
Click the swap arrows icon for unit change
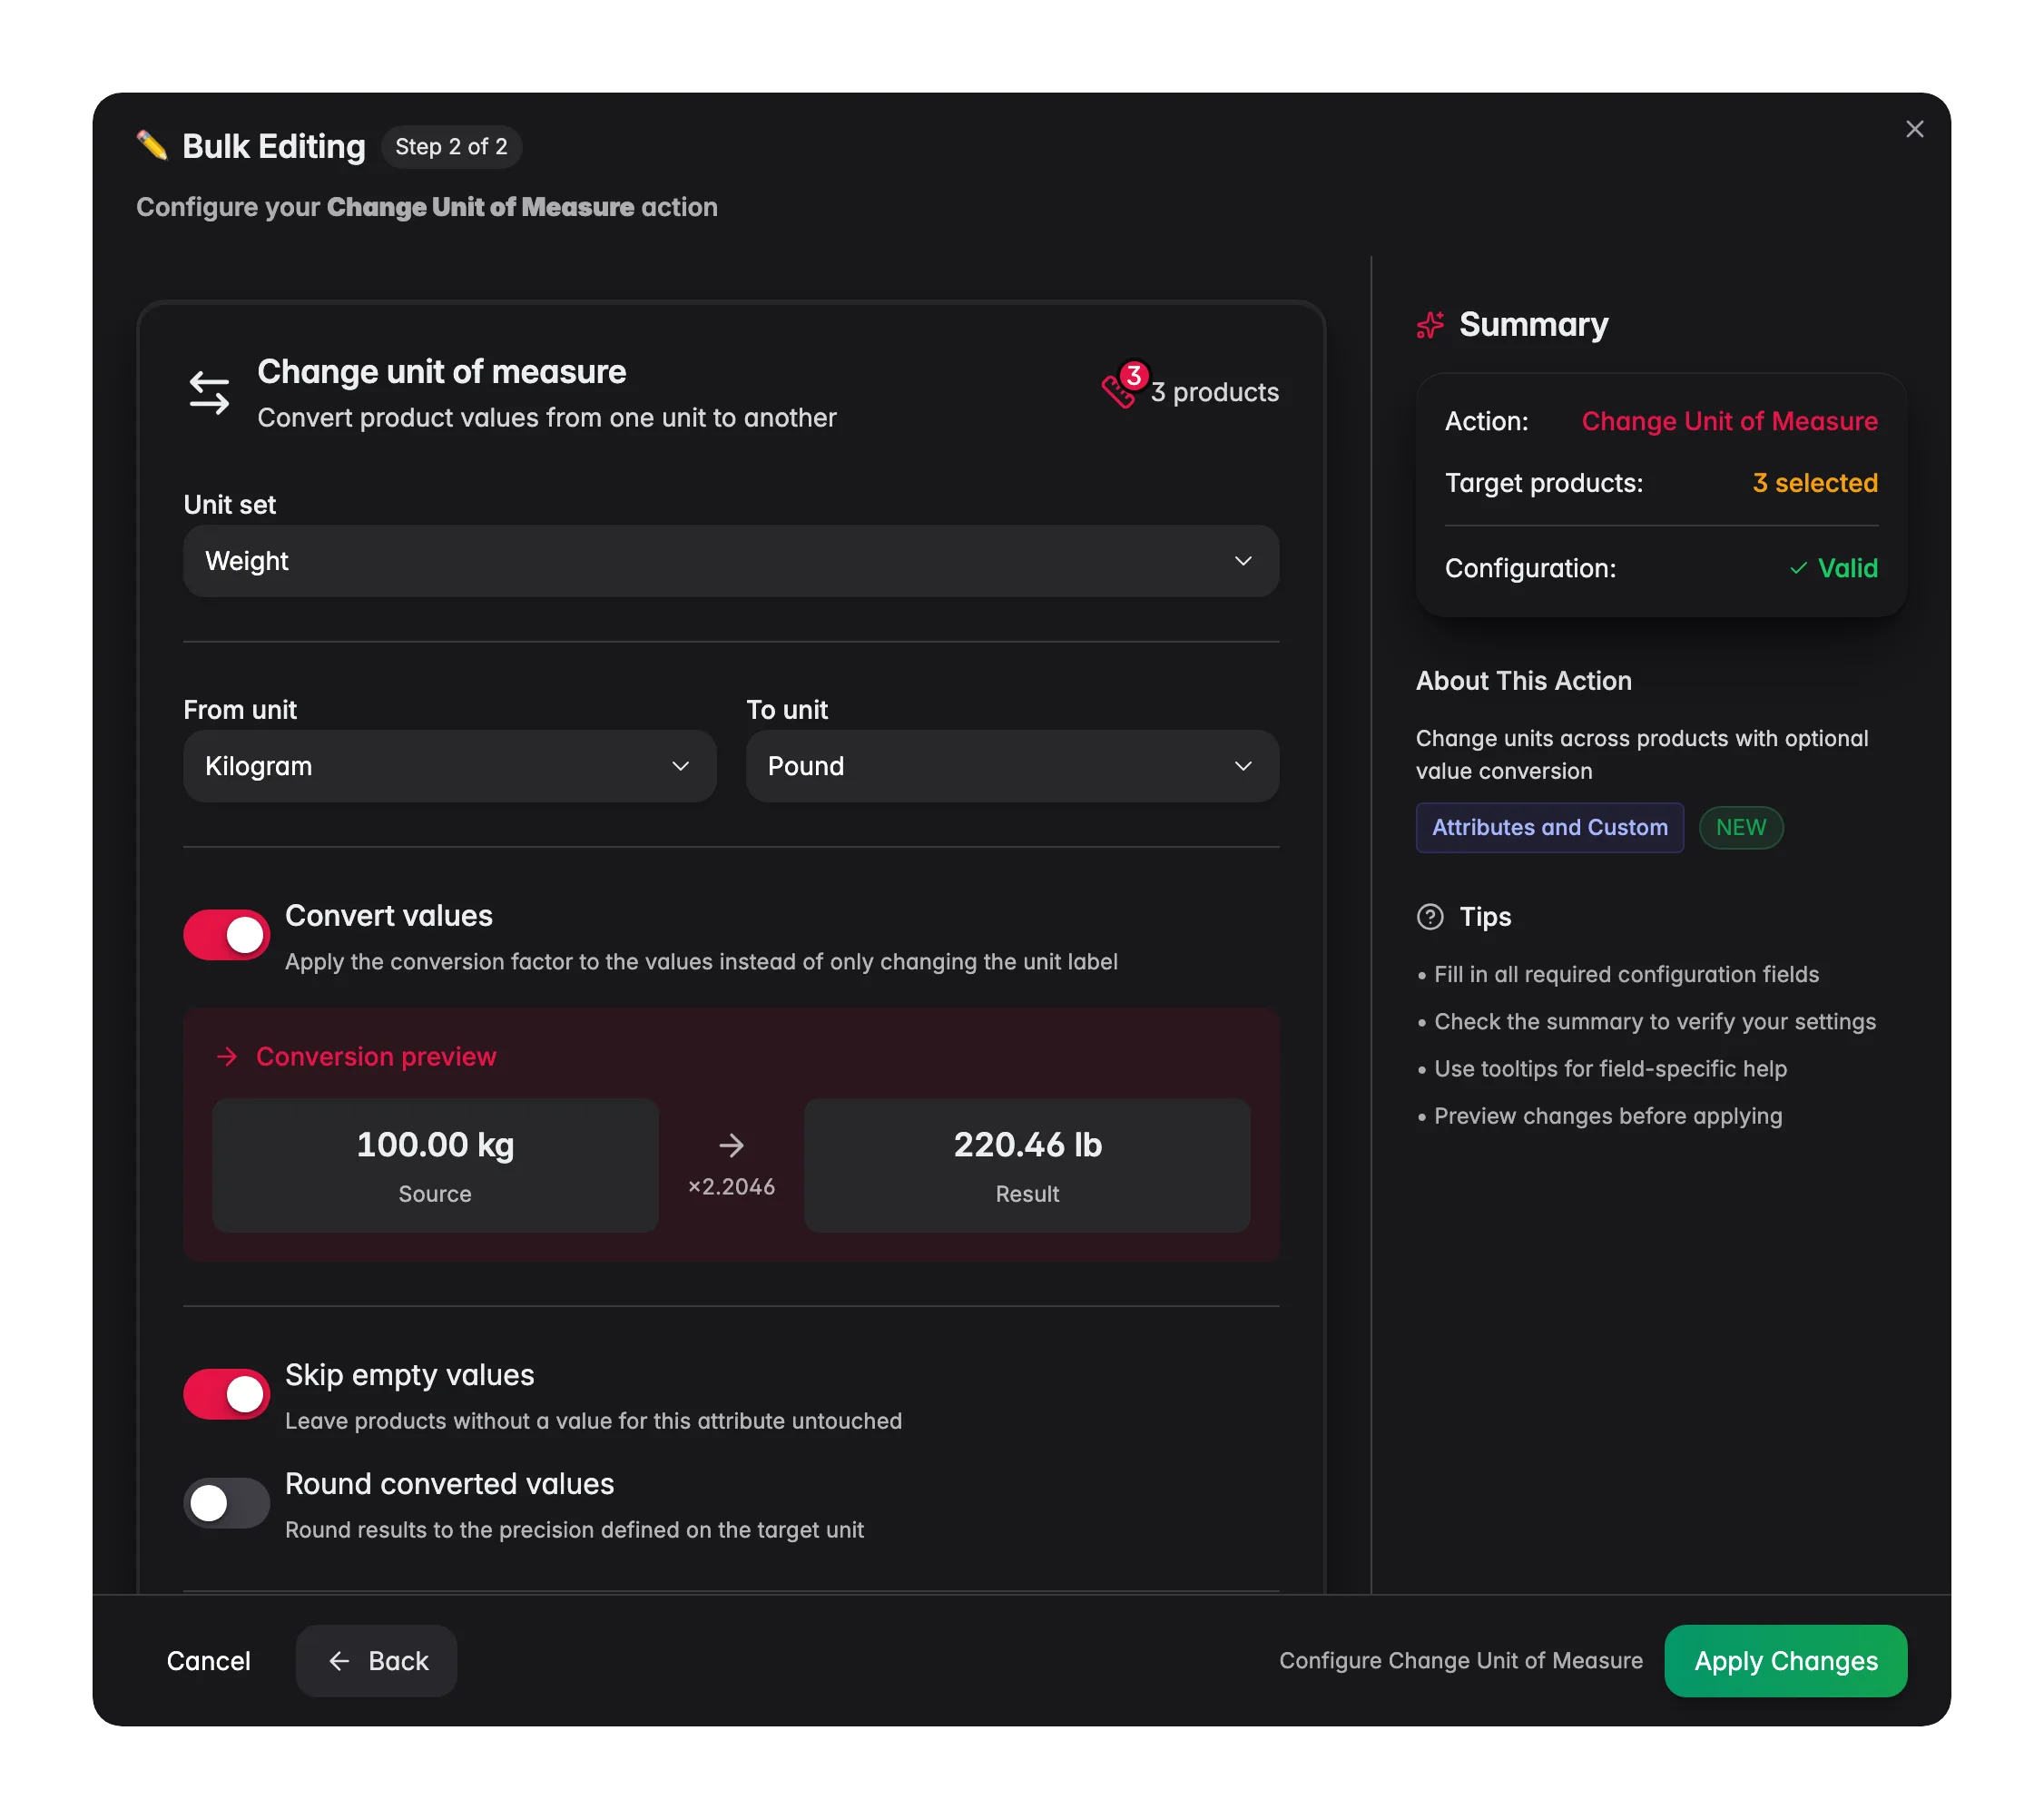pyautogui.click(x=209, y=393)
